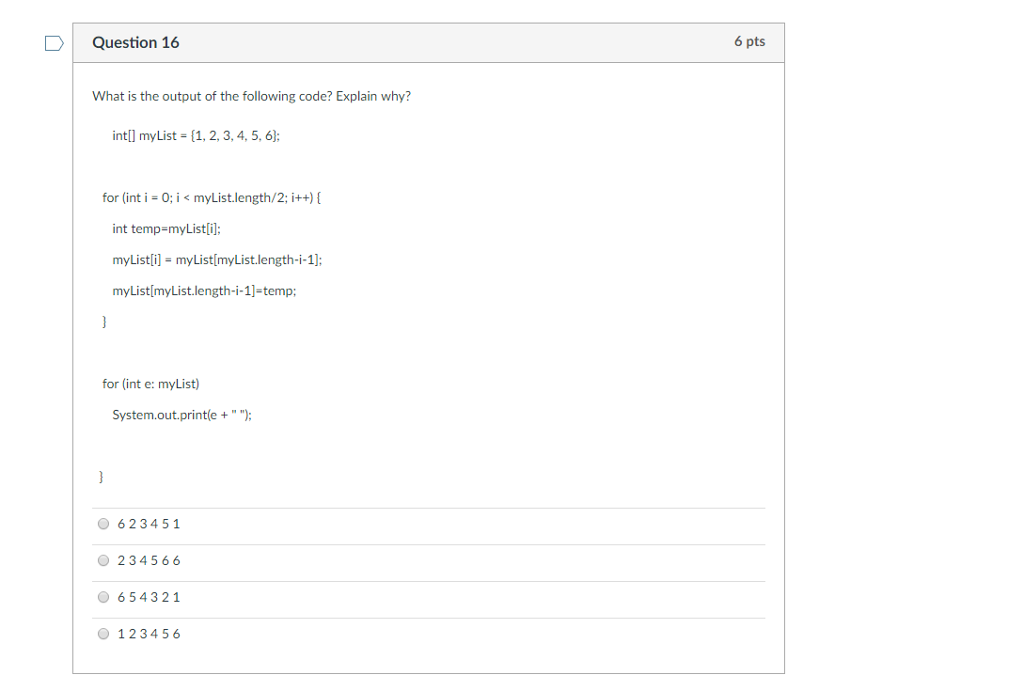
Task: Click the System.out.print statement
Action: pyautogui.click(x=182, y=415)
